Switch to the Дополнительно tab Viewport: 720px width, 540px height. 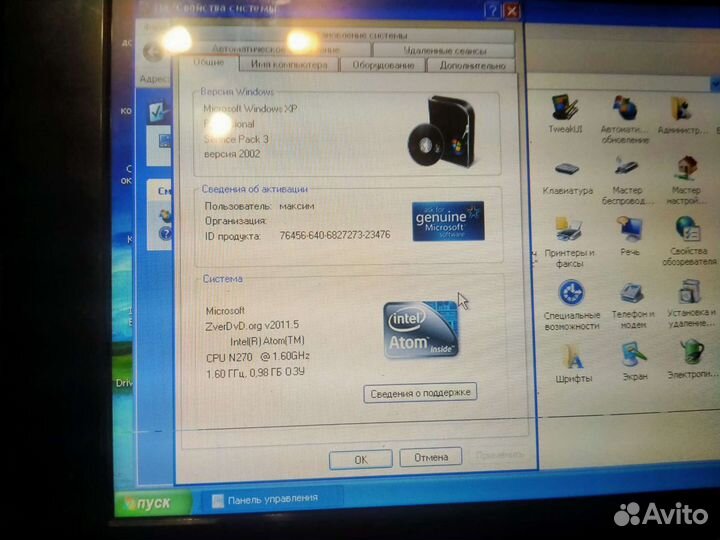[472, 66]
